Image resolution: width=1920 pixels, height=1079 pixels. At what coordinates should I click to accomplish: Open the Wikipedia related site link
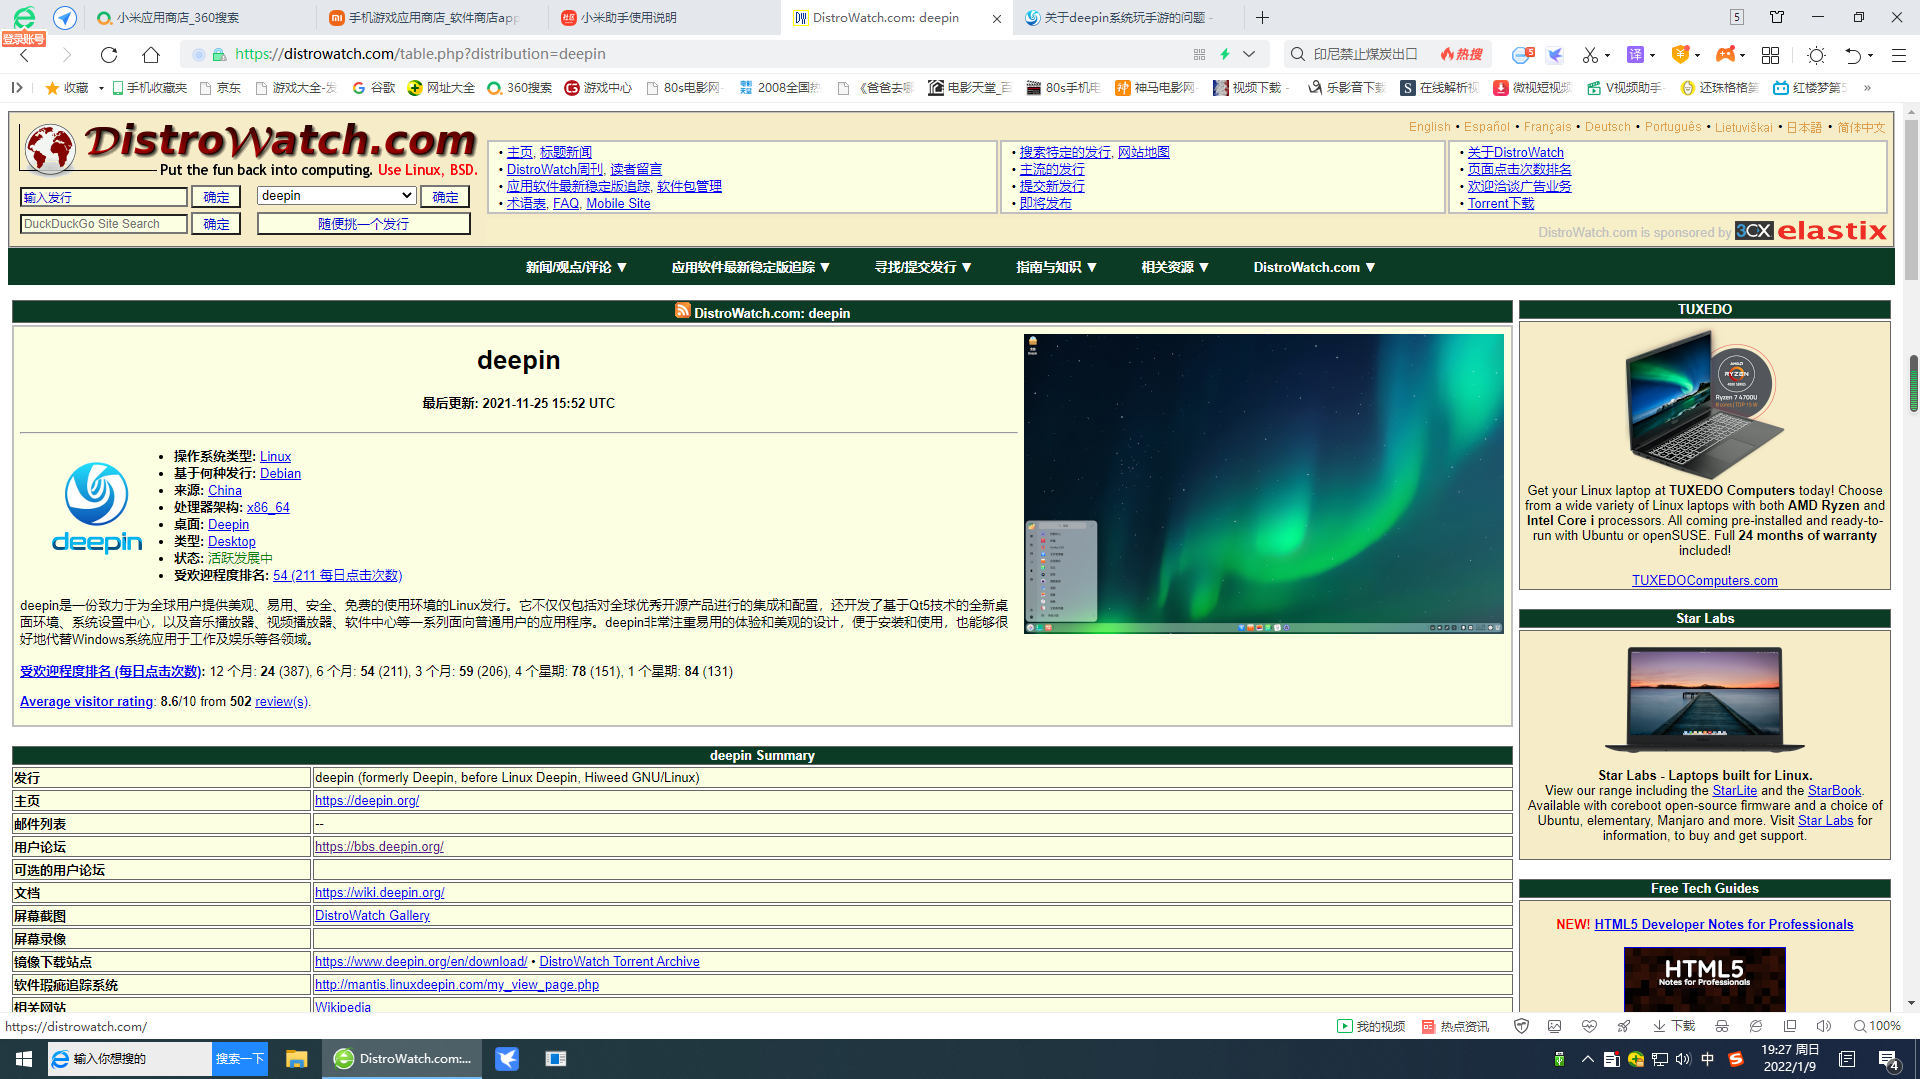click(343, 1006)
